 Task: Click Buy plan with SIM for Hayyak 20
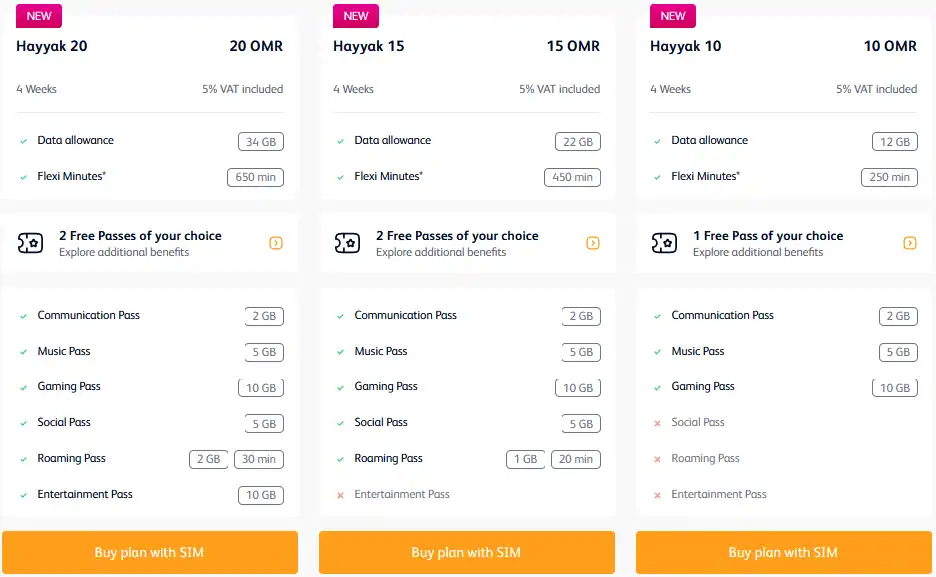[150, 552]
